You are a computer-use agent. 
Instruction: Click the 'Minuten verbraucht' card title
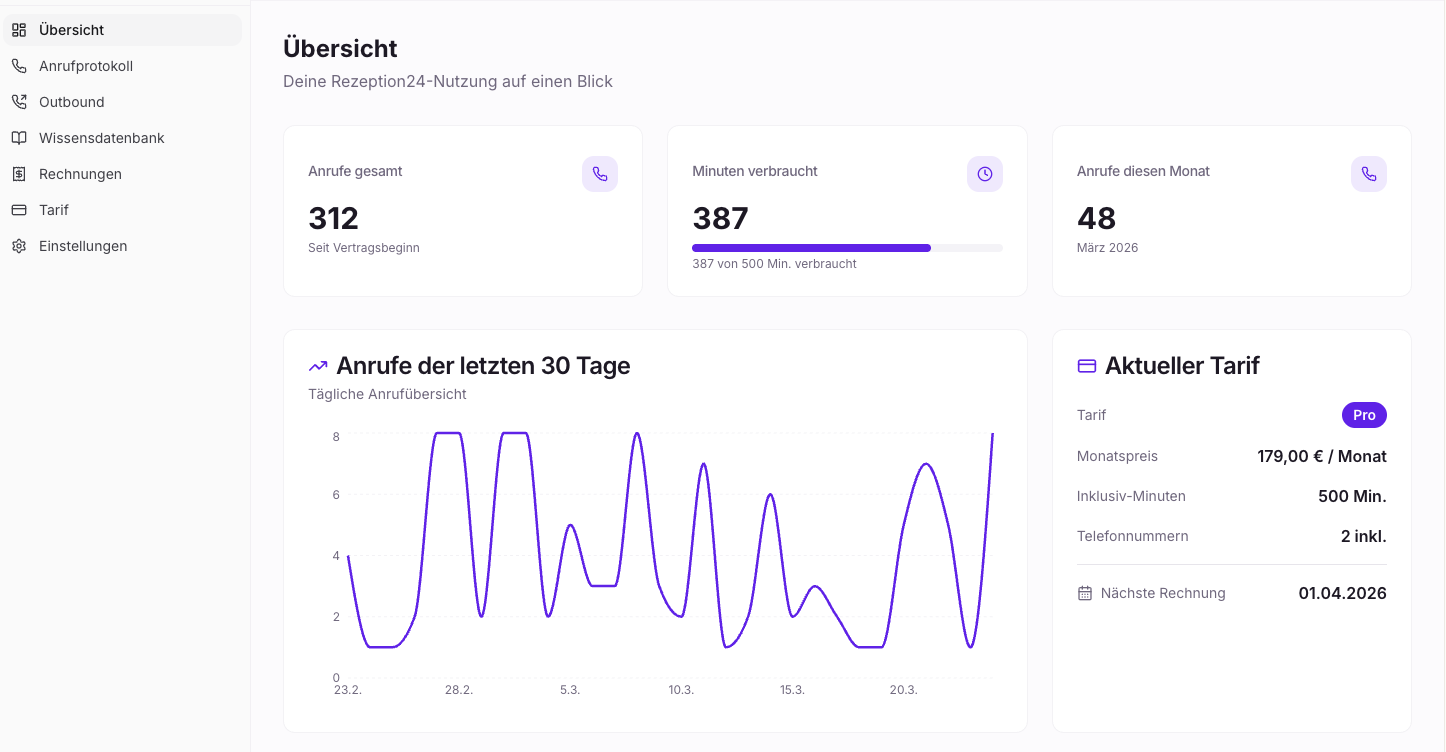coord(755,171)
